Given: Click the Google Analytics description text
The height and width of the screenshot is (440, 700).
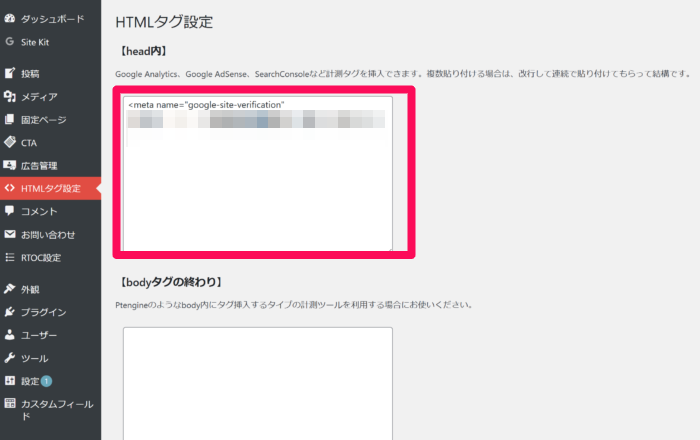Looking at the screenshot, I should pos(403,74).
